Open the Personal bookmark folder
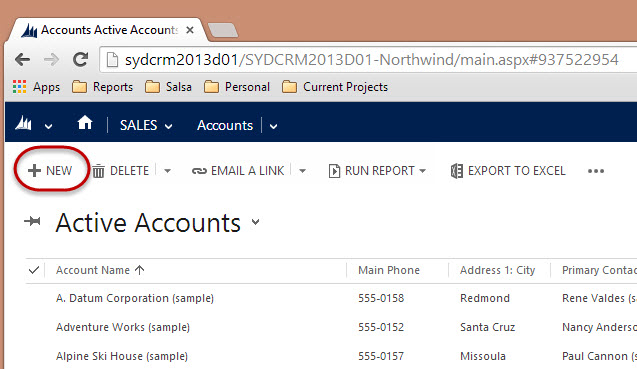This screenshot has width=637, height=369. [237, 87]
